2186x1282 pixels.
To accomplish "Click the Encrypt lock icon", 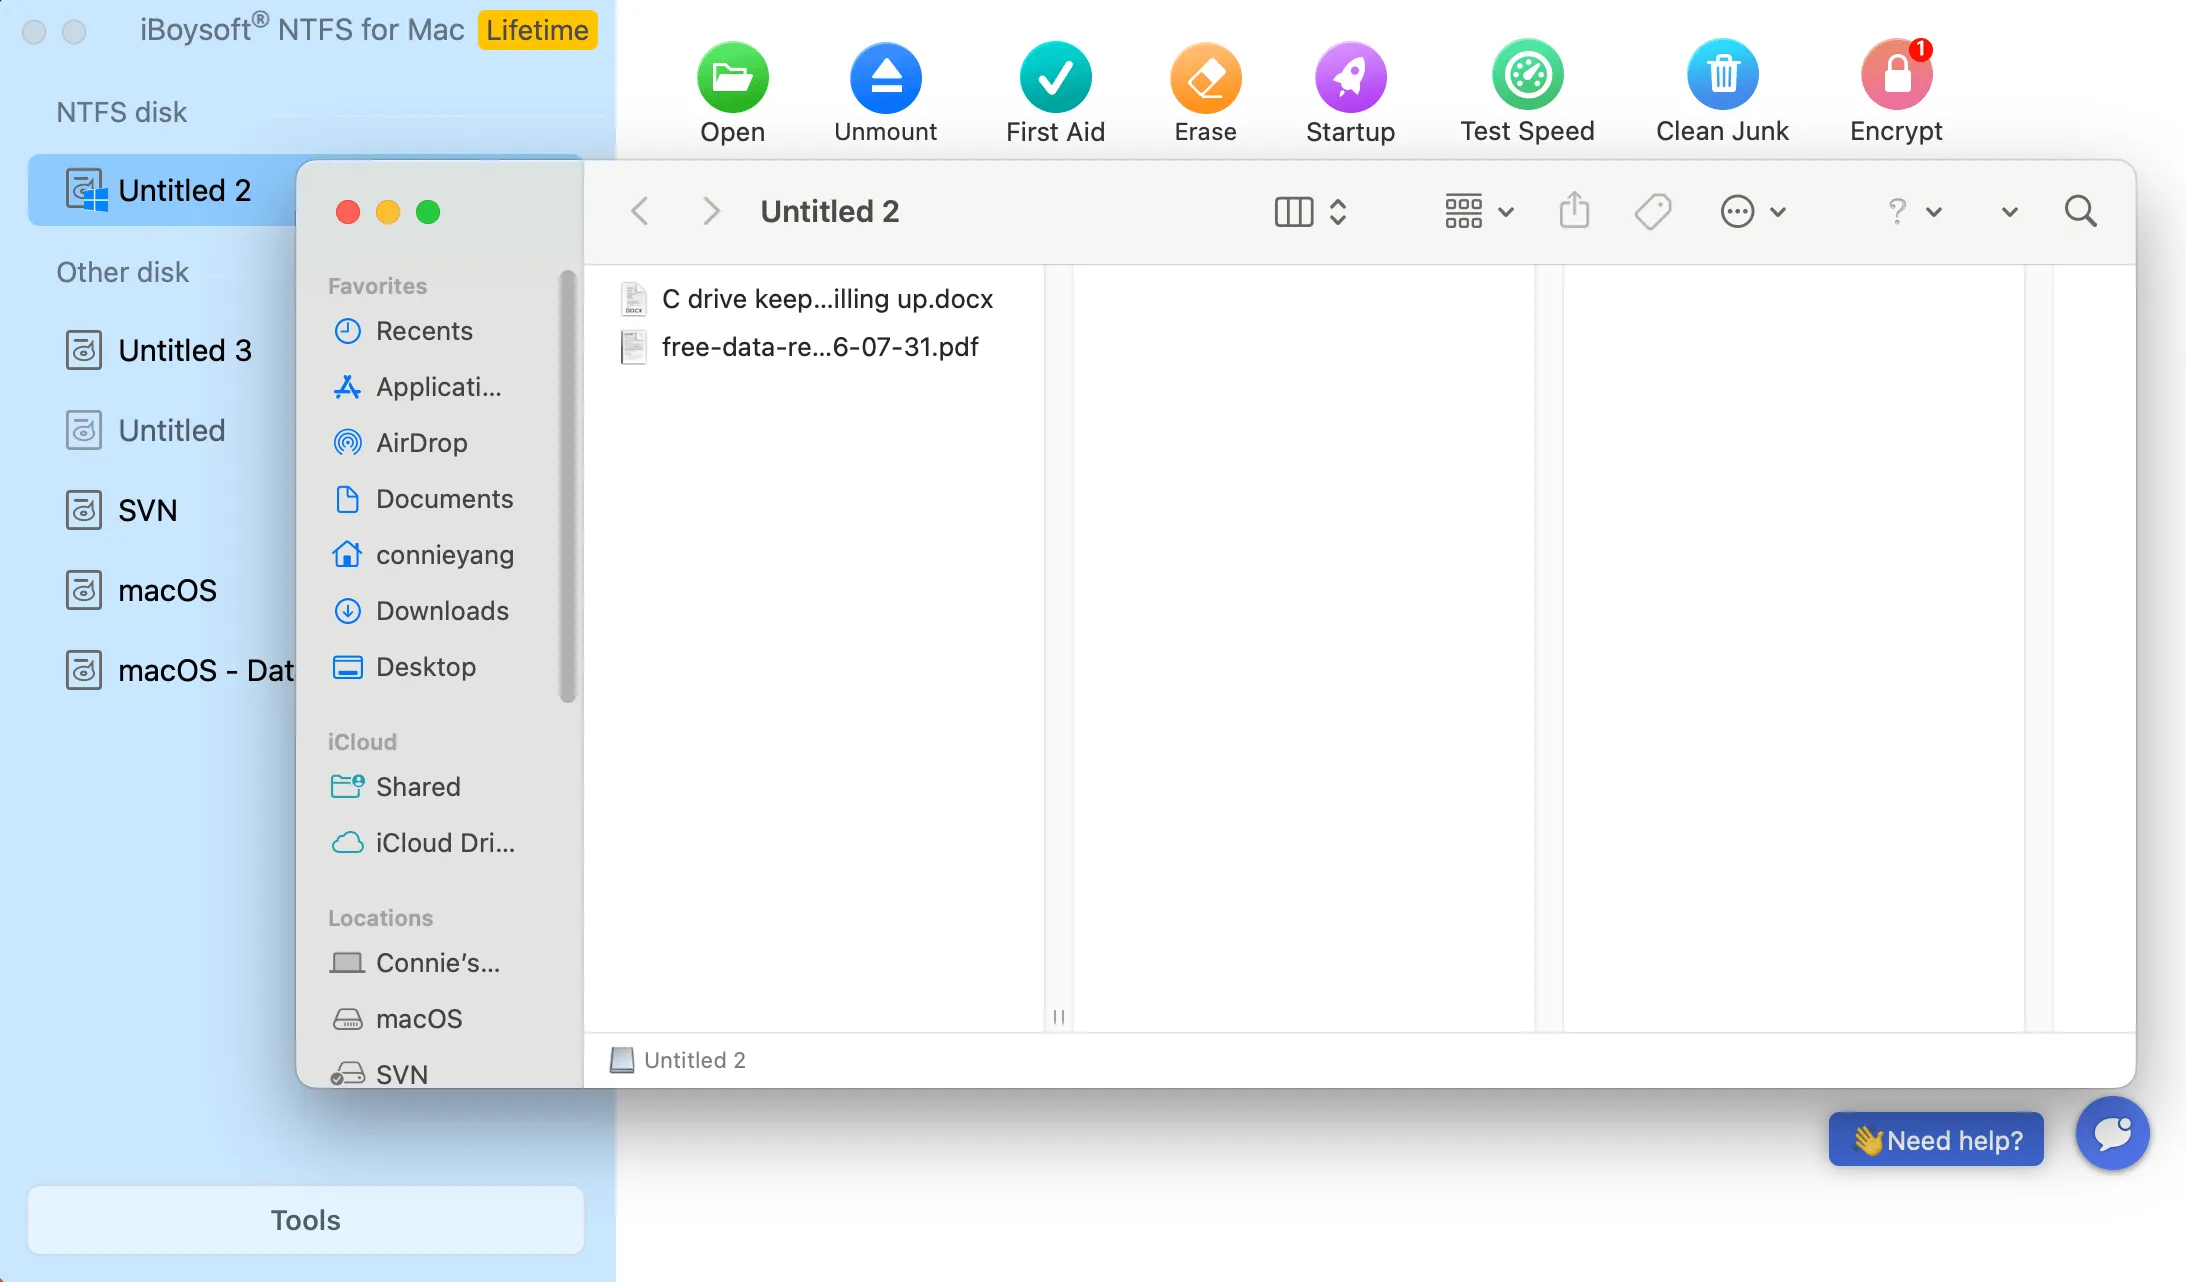I will 1896,75.
